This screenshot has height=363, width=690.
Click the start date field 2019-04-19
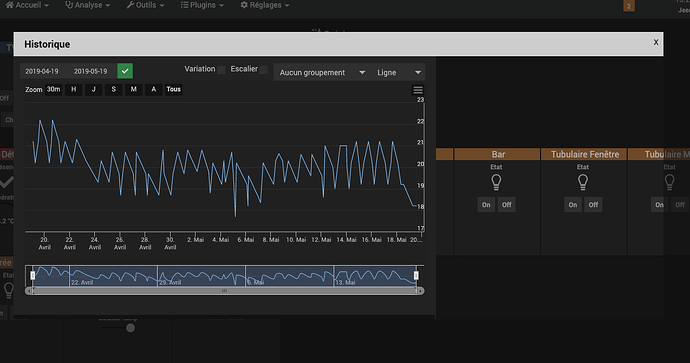[x=42, y=71]
